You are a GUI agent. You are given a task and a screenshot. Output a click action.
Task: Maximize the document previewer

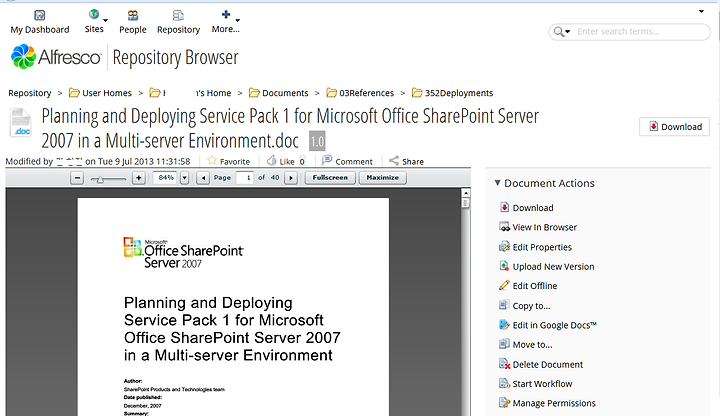click(382, 178)
